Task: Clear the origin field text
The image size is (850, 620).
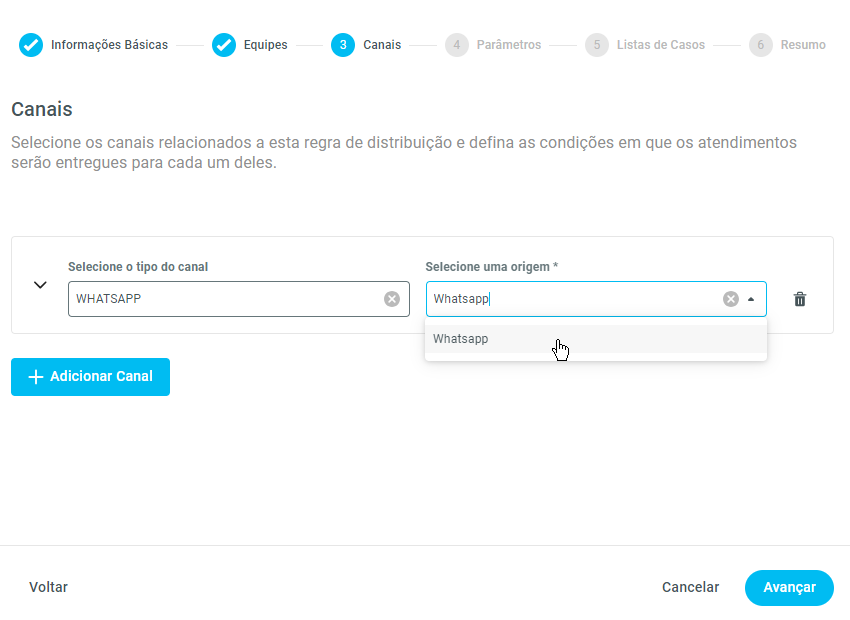Action: [x=731, y=299]
